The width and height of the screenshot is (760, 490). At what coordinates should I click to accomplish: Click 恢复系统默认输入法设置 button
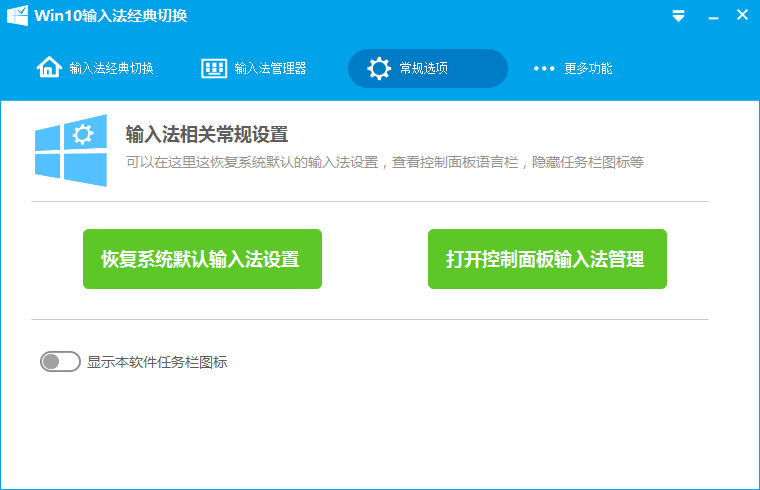pyautogui.click(x=203, y=259)
